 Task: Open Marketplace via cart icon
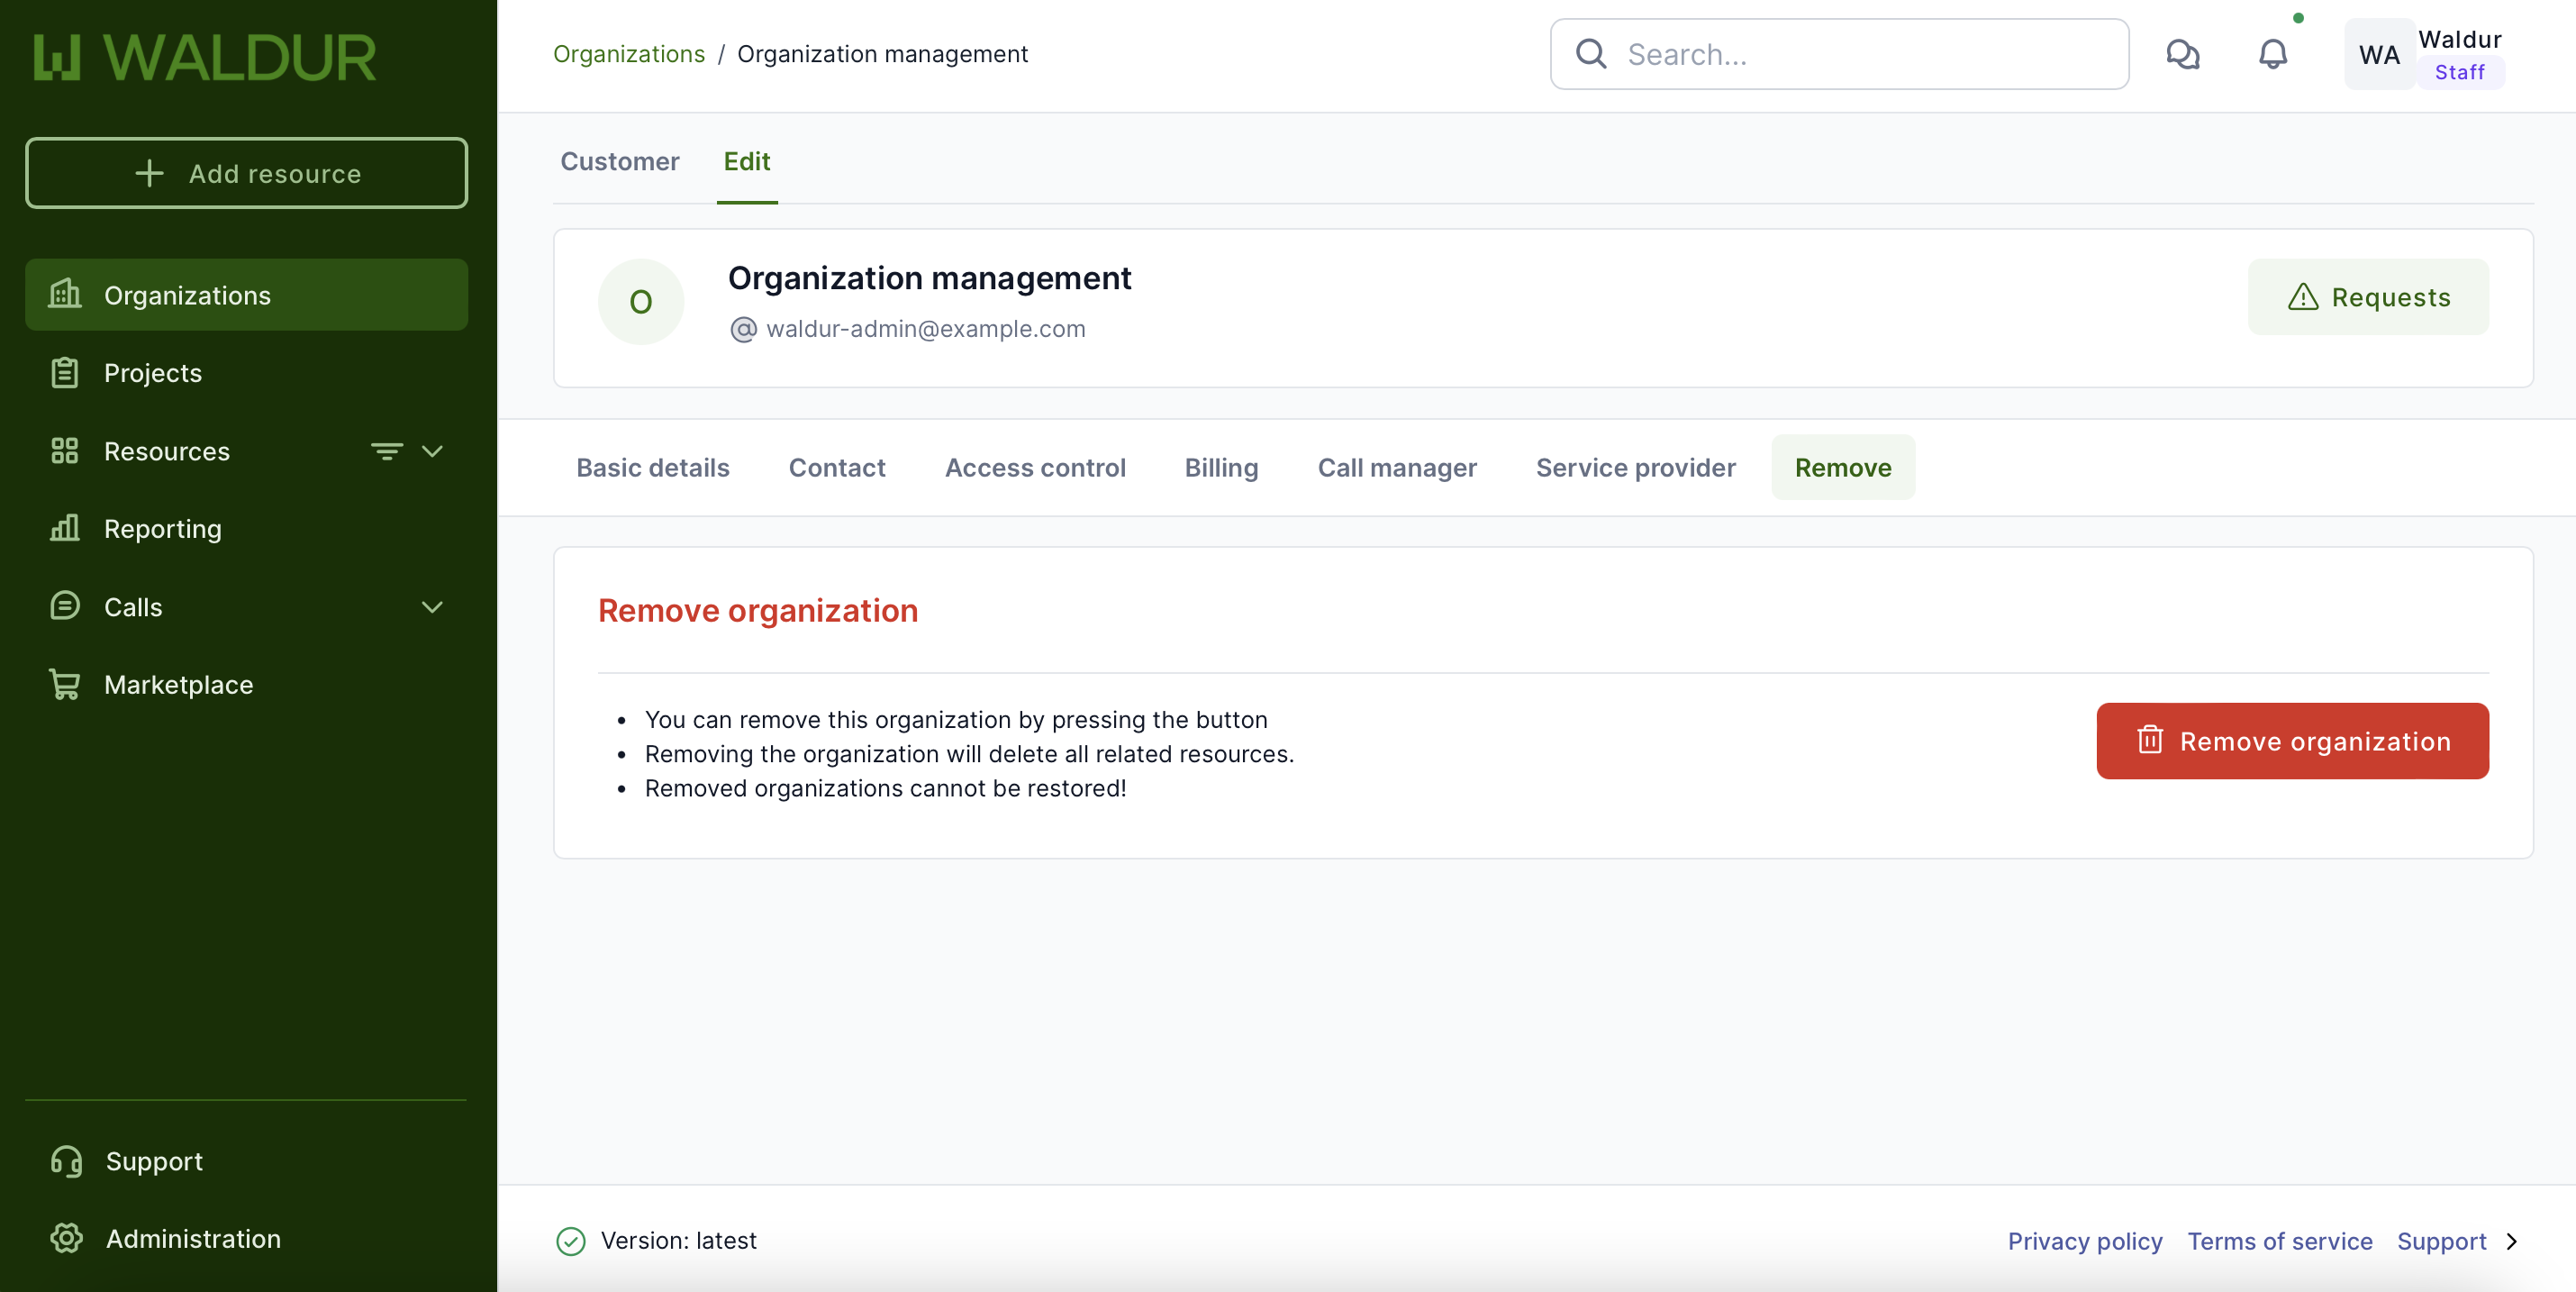click(x=65, y=684)
